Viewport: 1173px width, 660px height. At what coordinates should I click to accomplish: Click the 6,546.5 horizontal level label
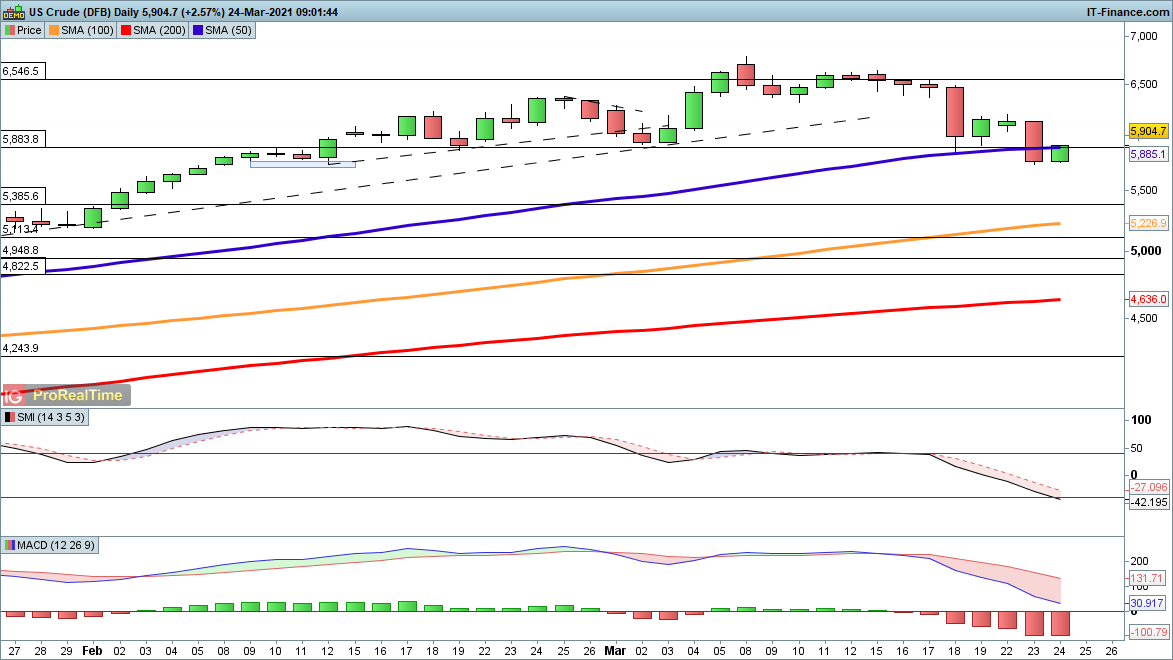coord(21,72)
